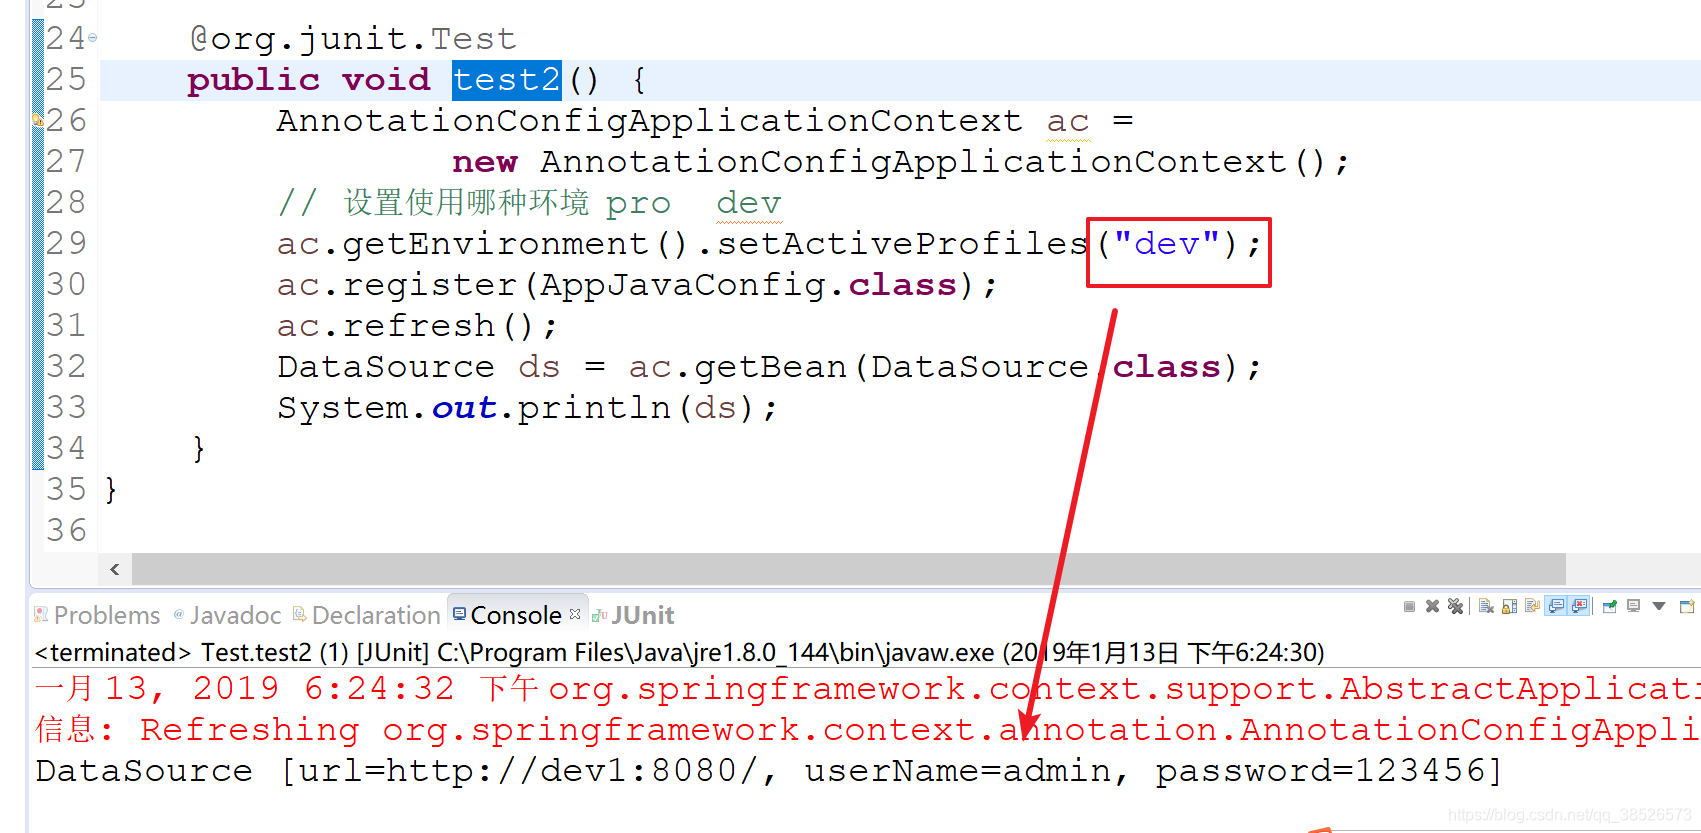Click the red timestamp log line
The width and height of the screenshot is (1701, 833).
(867, 689)
